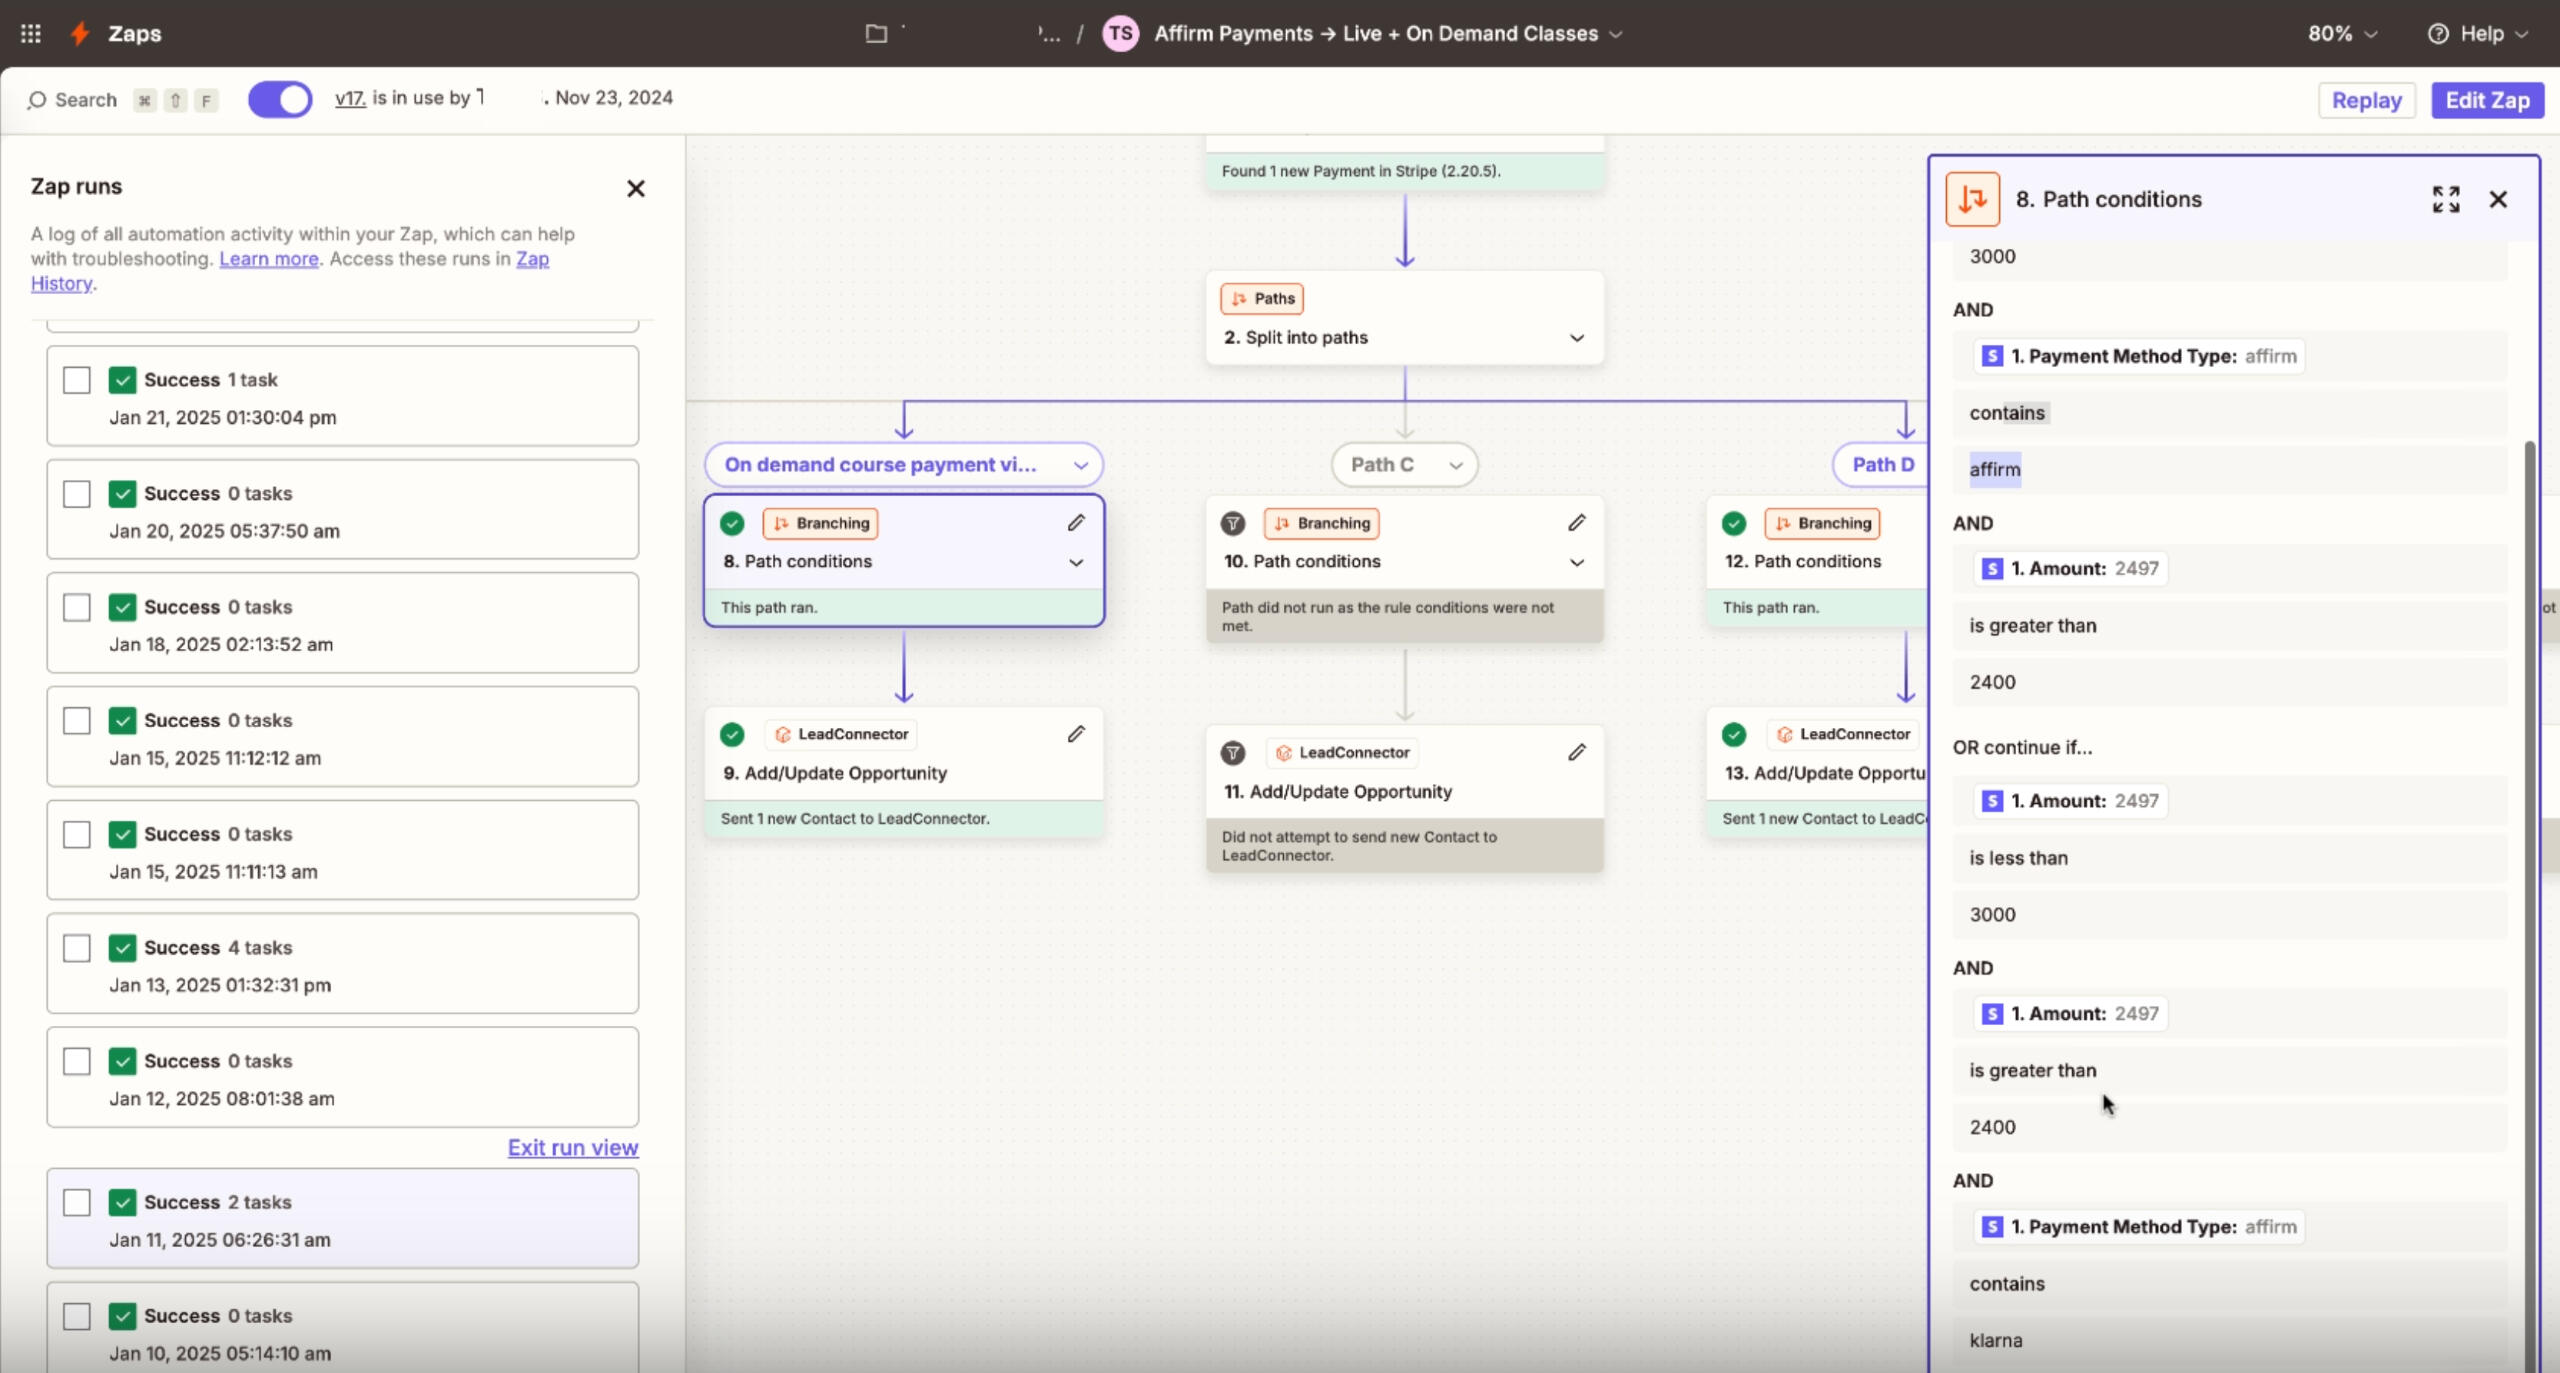The width and height of the screenshot is (2560, 1373).
Task: Open the Help menu chevron
Action: (2522, 34)
